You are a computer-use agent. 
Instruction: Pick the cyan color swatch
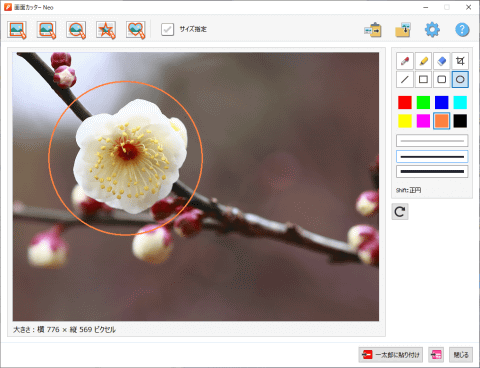point(460,102)
